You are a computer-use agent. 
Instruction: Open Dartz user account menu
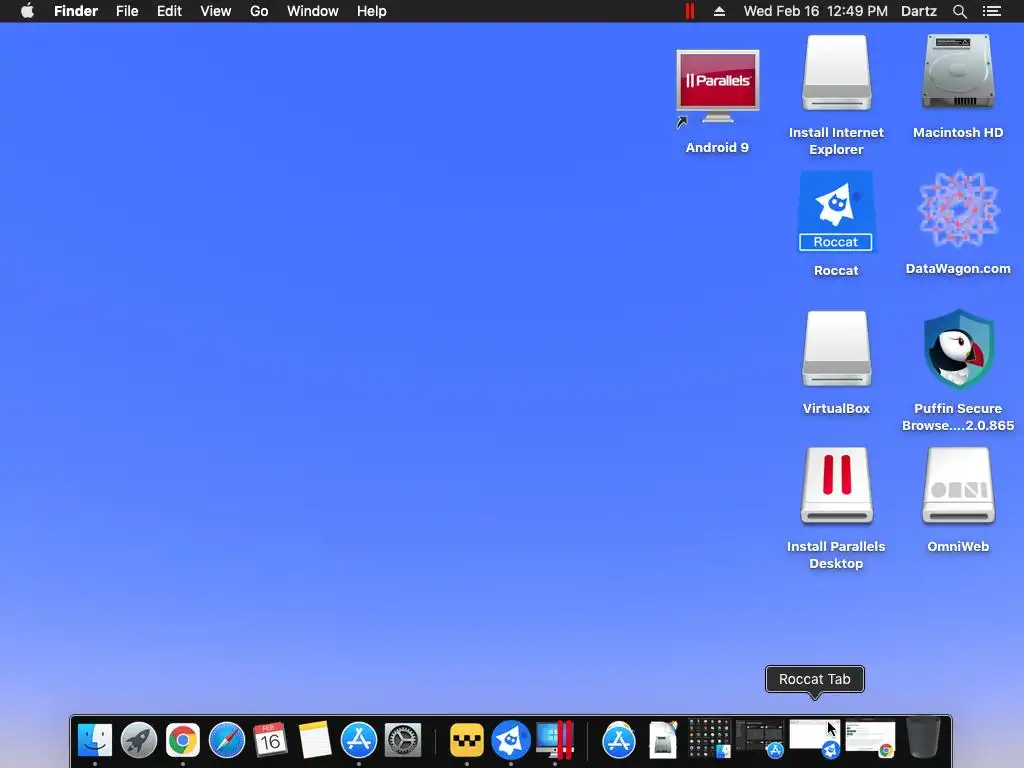pos(919,11)
